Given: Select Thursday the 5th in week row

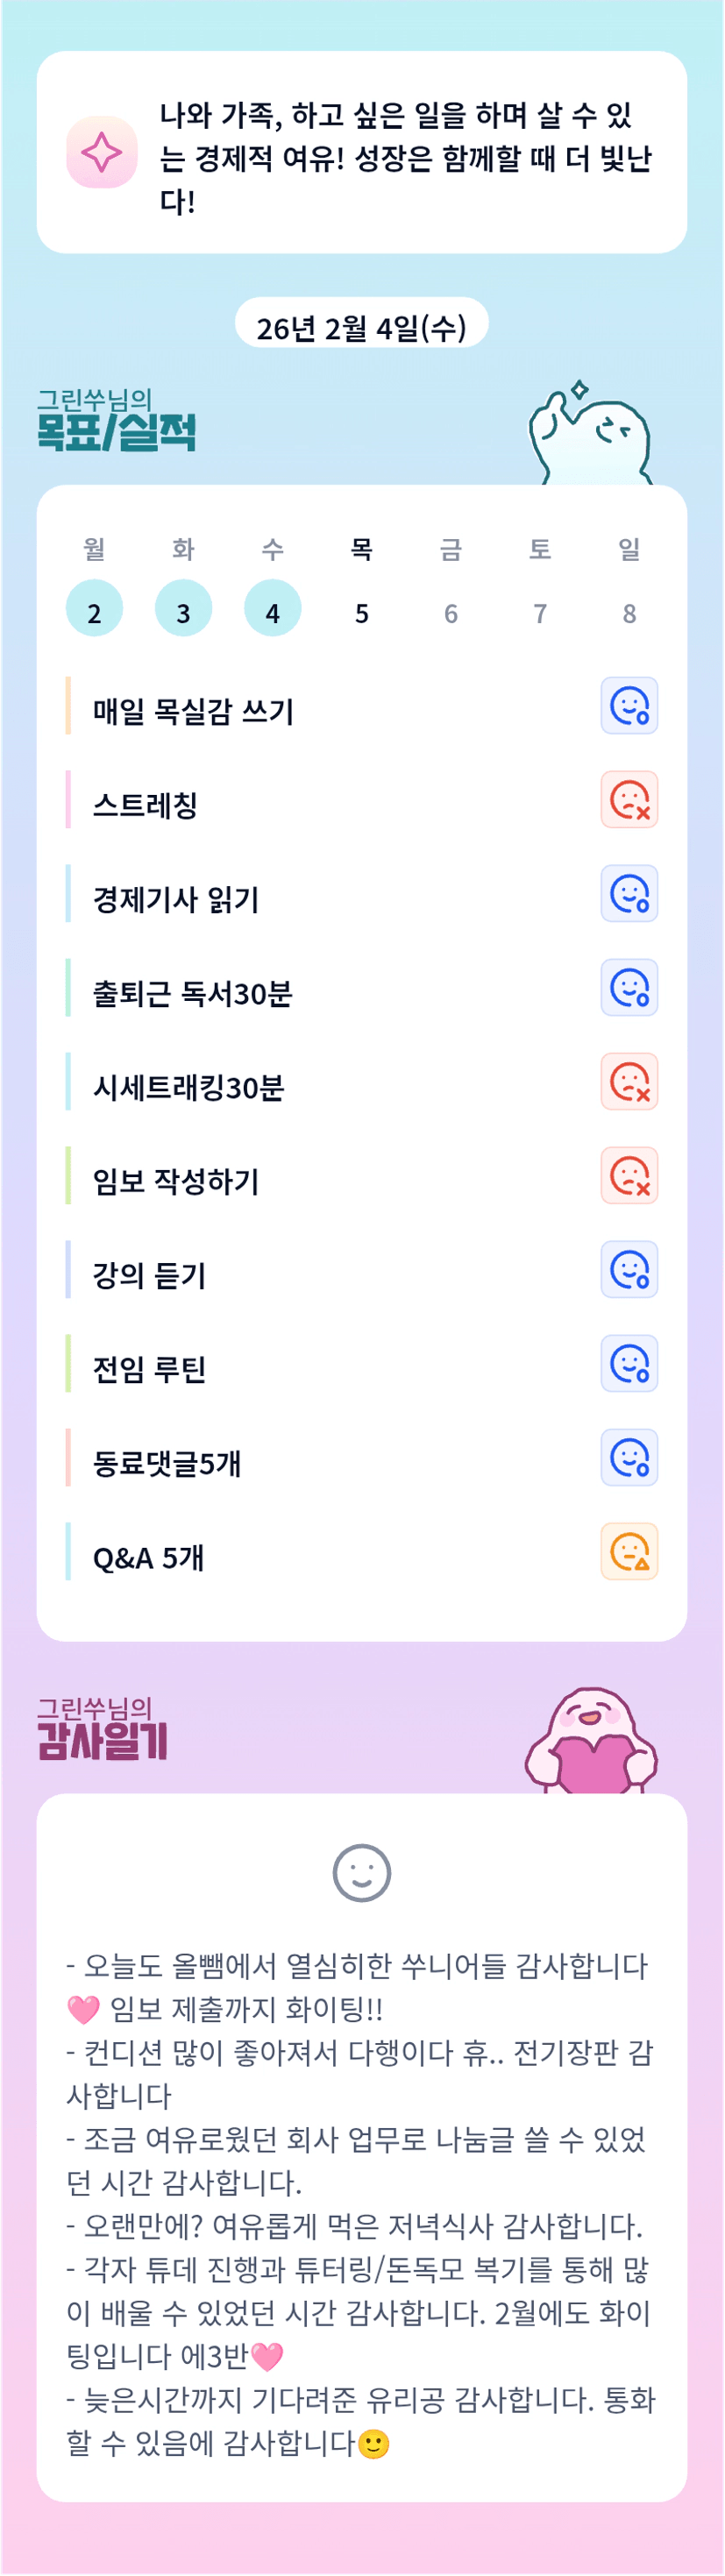Looking at the screenshot, I should click(x=362, y=612).
